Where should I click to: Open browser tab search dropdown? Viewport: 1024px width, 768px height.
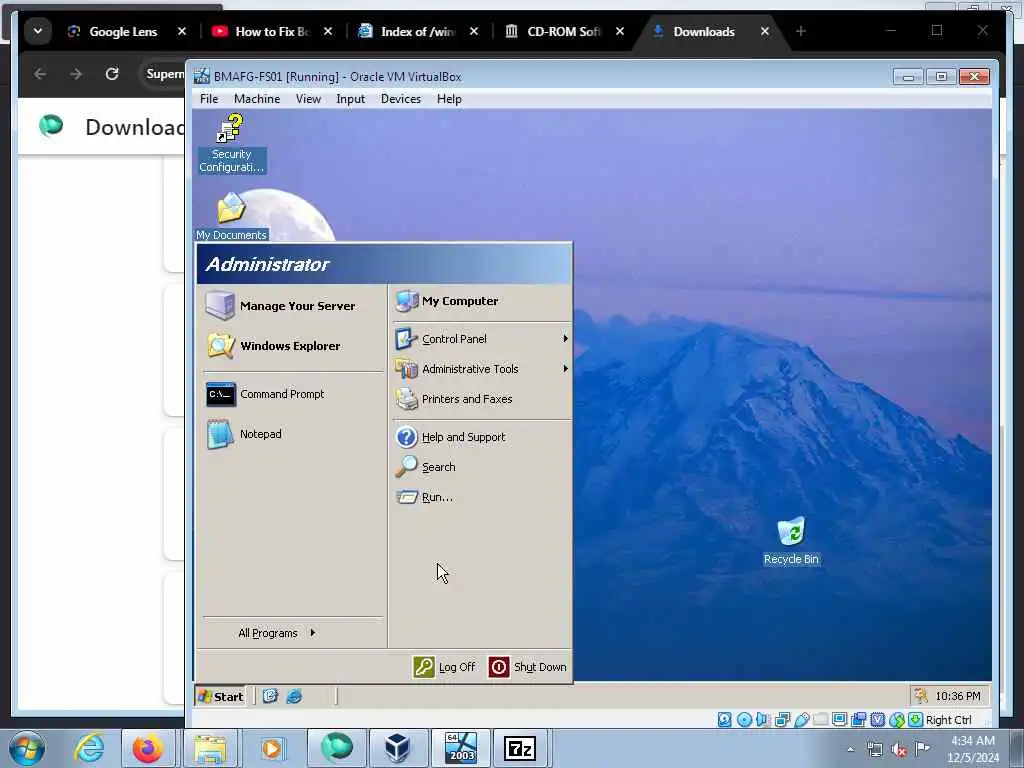click(38, 31)
